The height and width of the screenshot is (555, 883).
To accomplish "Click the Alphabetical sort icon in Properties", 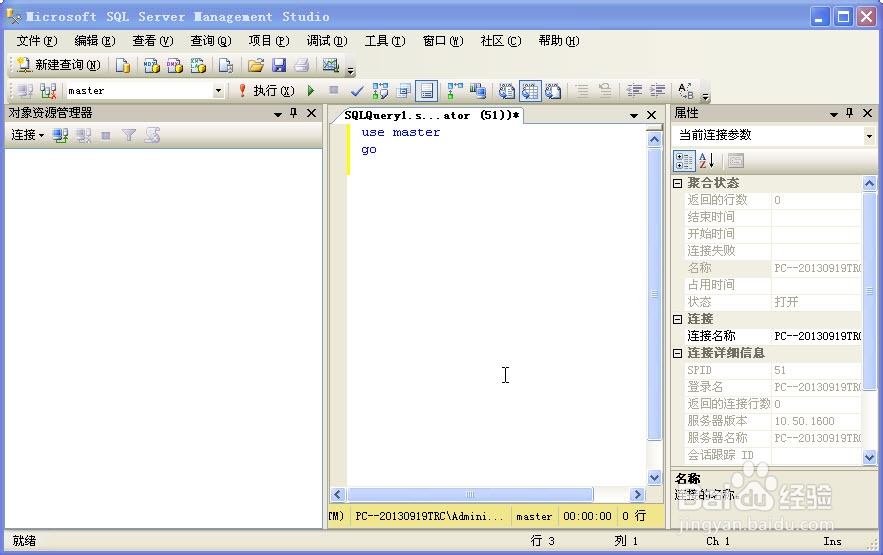I will click(707, 161).
